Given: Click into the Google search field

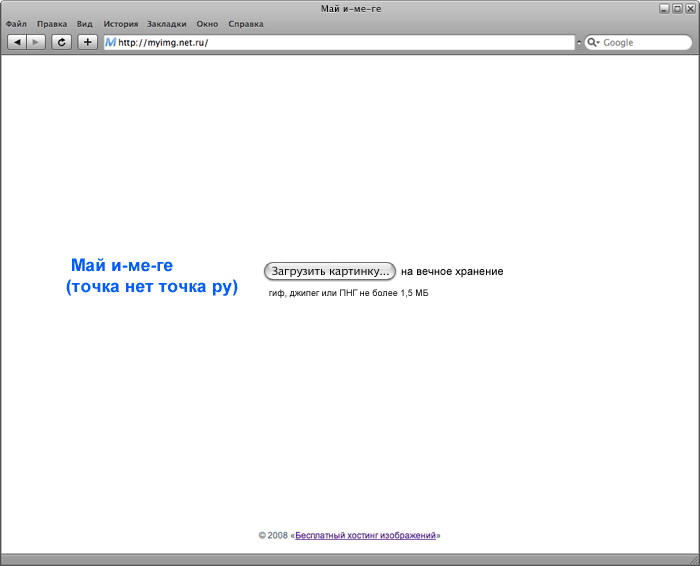Looking at the screenshot, I should tap(640, 43).
